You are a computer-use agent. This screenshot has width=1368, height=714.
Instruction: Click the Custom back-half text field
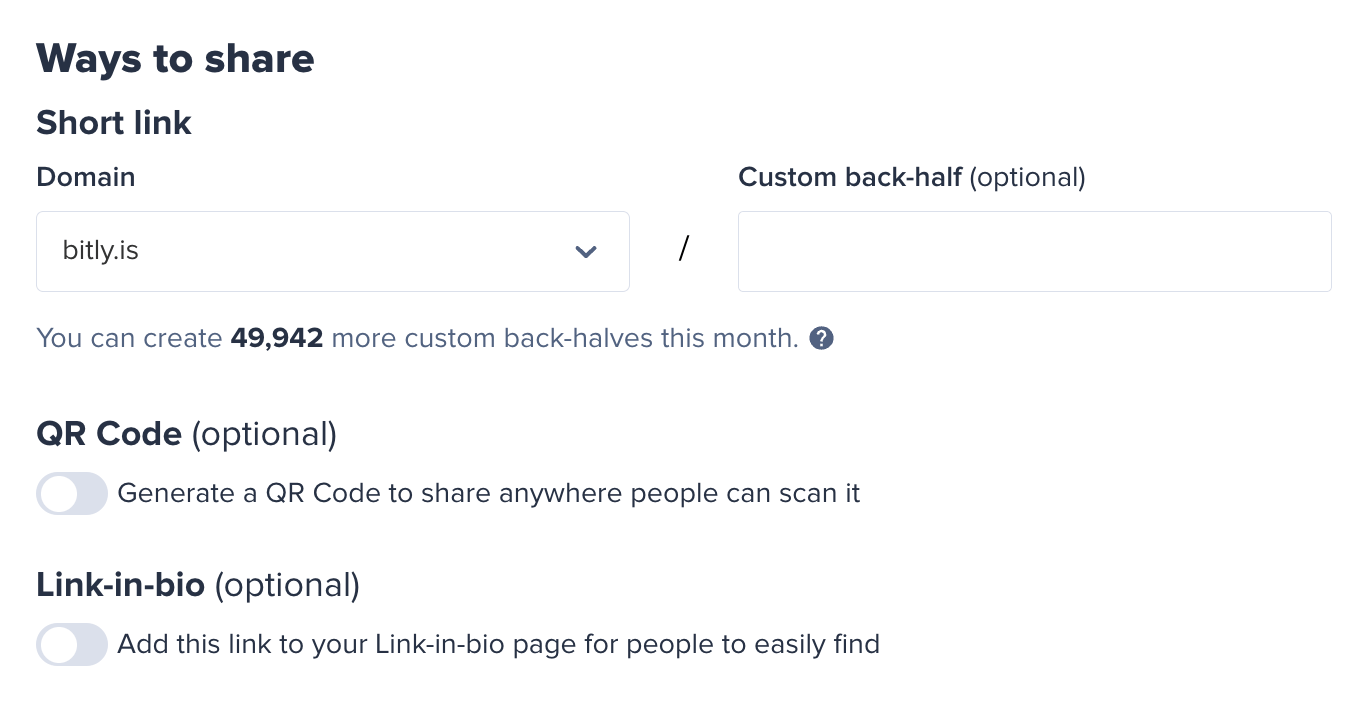[x=1034, y=251]
